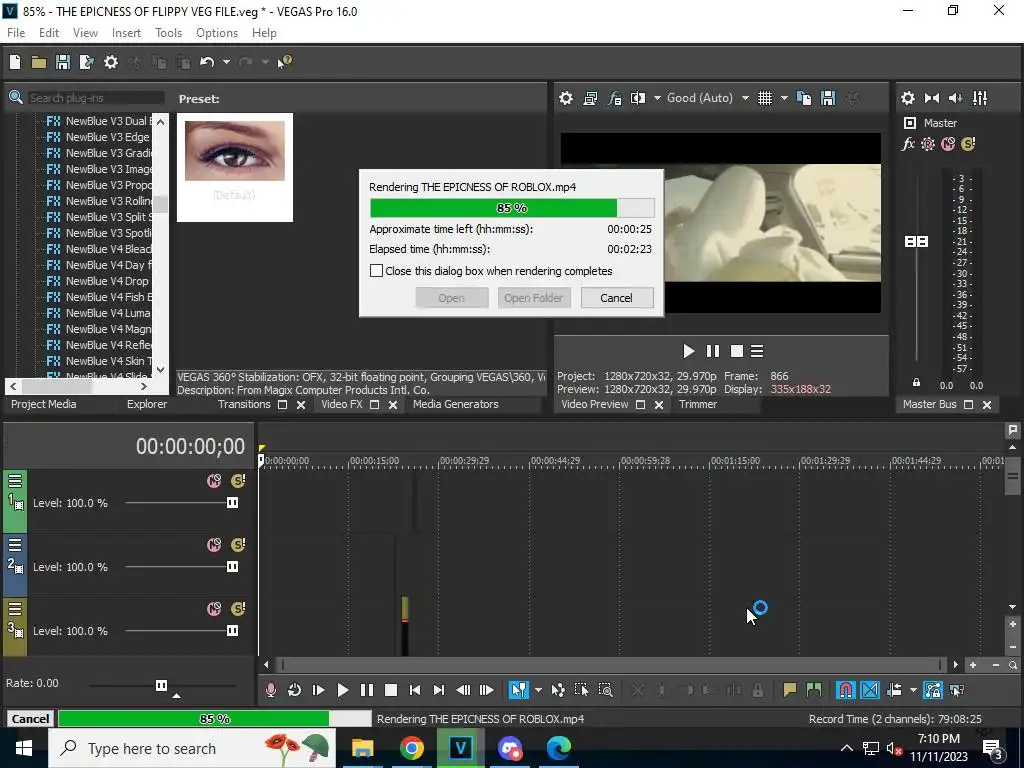Cancel render in the dialog box
Viewport: 1024px width, 768px height.
[x=616, y=298]
